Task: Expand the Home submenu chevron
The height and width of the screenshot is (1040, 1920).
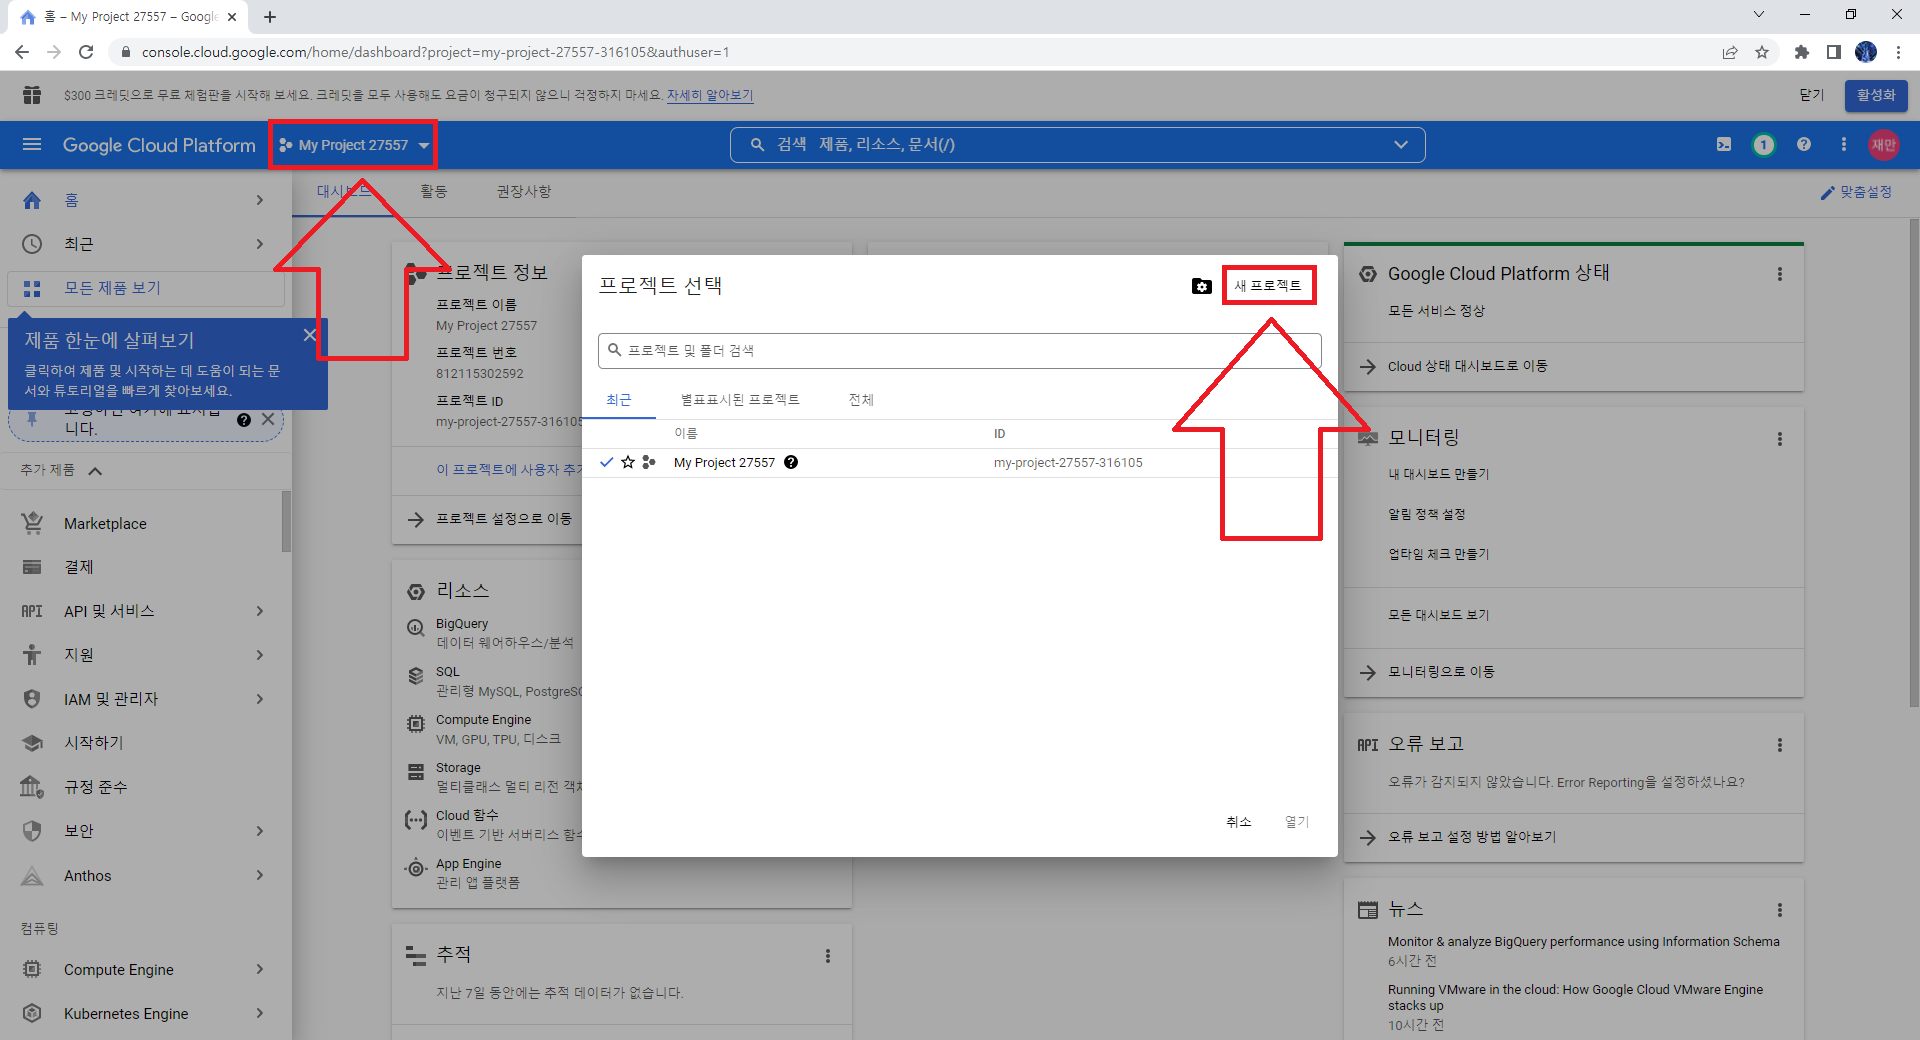Action: [x=260, y=200]
